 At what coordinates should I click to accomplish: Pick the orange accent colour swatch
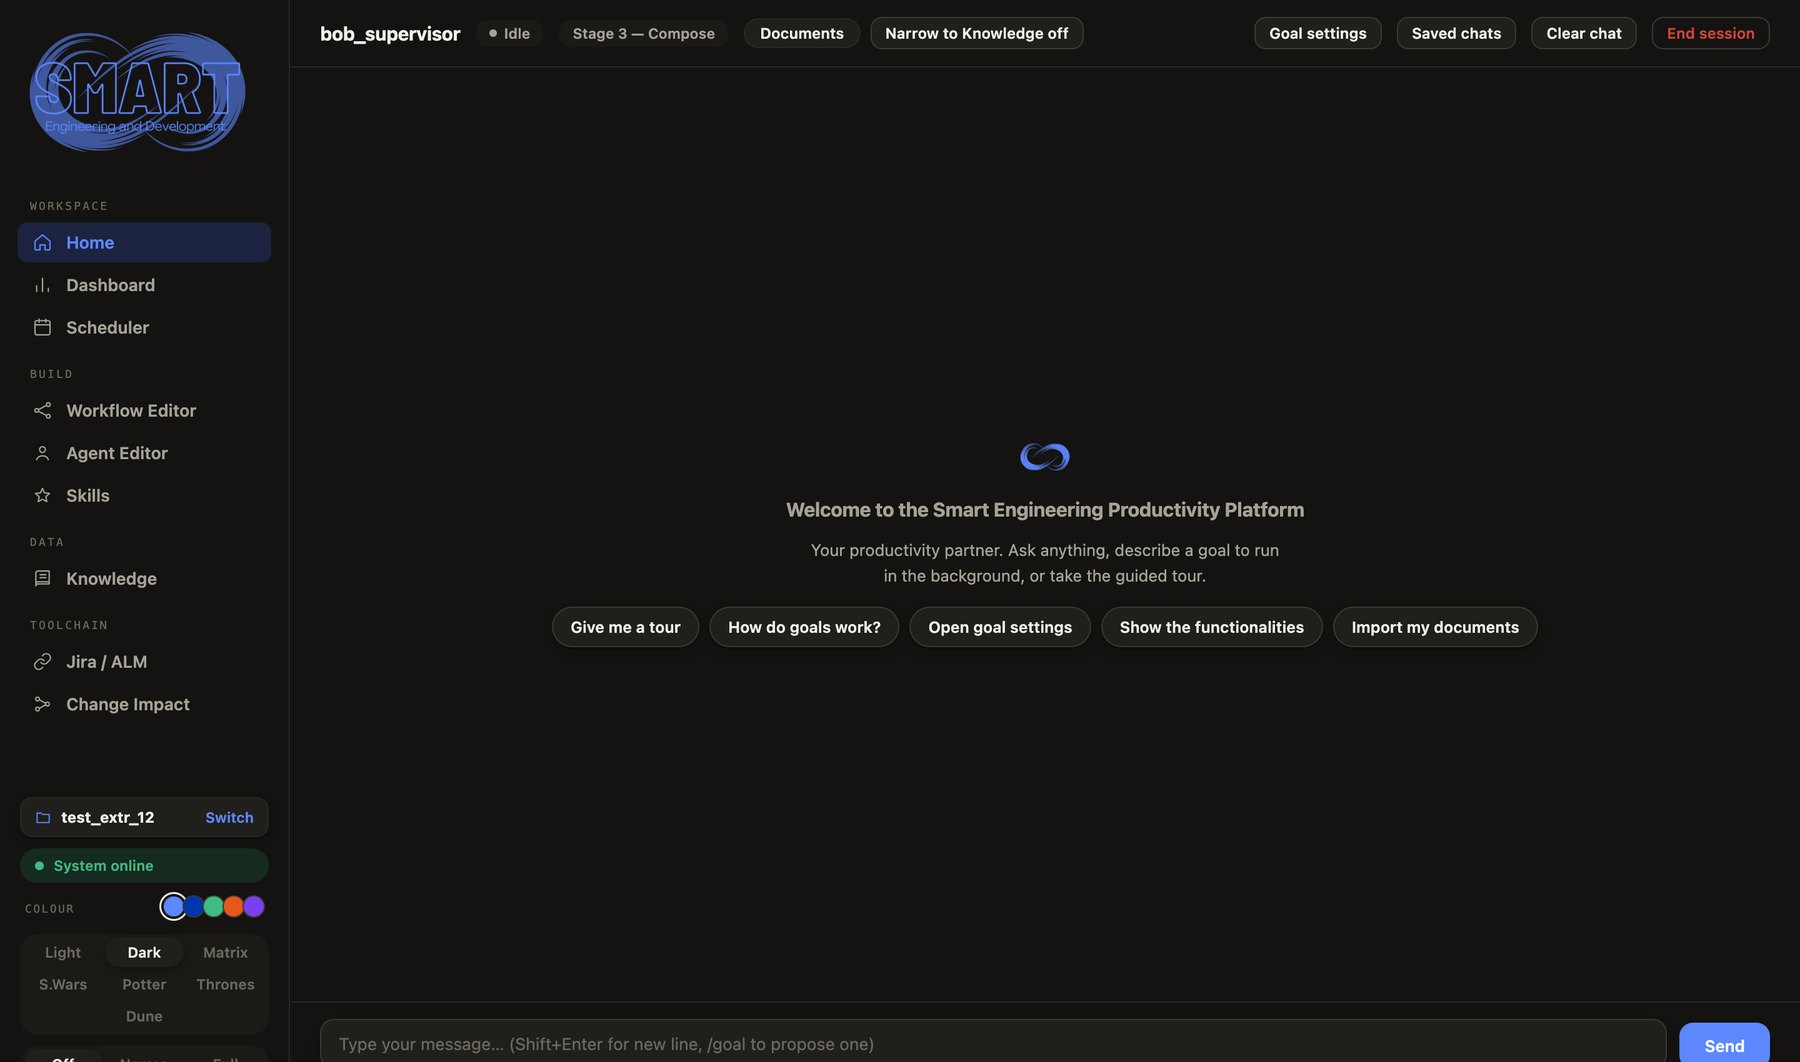tap(234, 907)
